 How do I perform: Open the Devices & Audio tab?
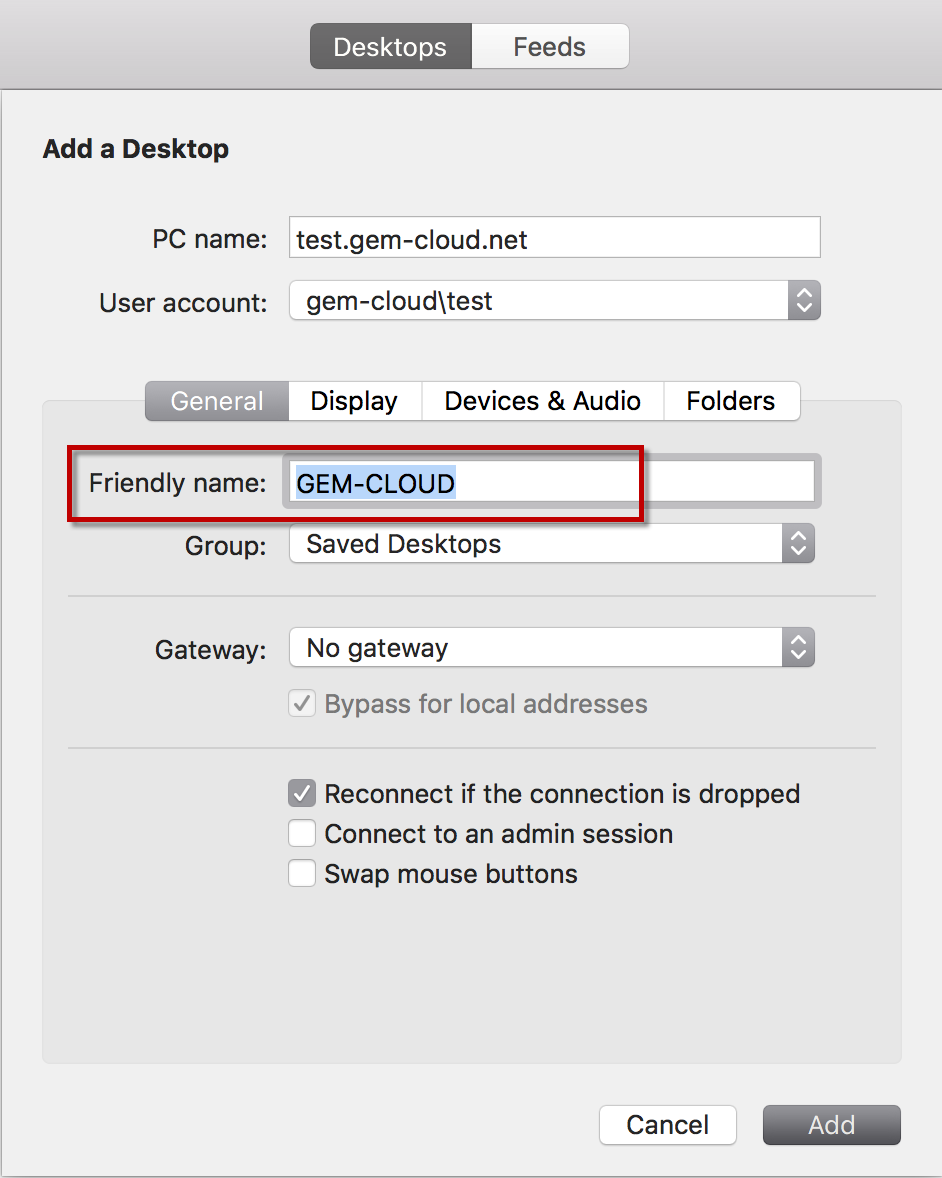(x=542, y=401)
